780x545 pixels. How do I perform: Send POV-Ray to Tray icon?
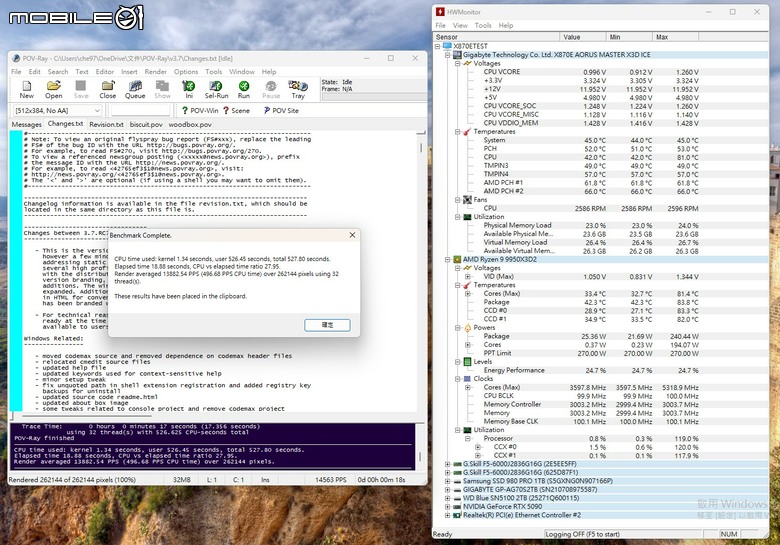(298, 90)
